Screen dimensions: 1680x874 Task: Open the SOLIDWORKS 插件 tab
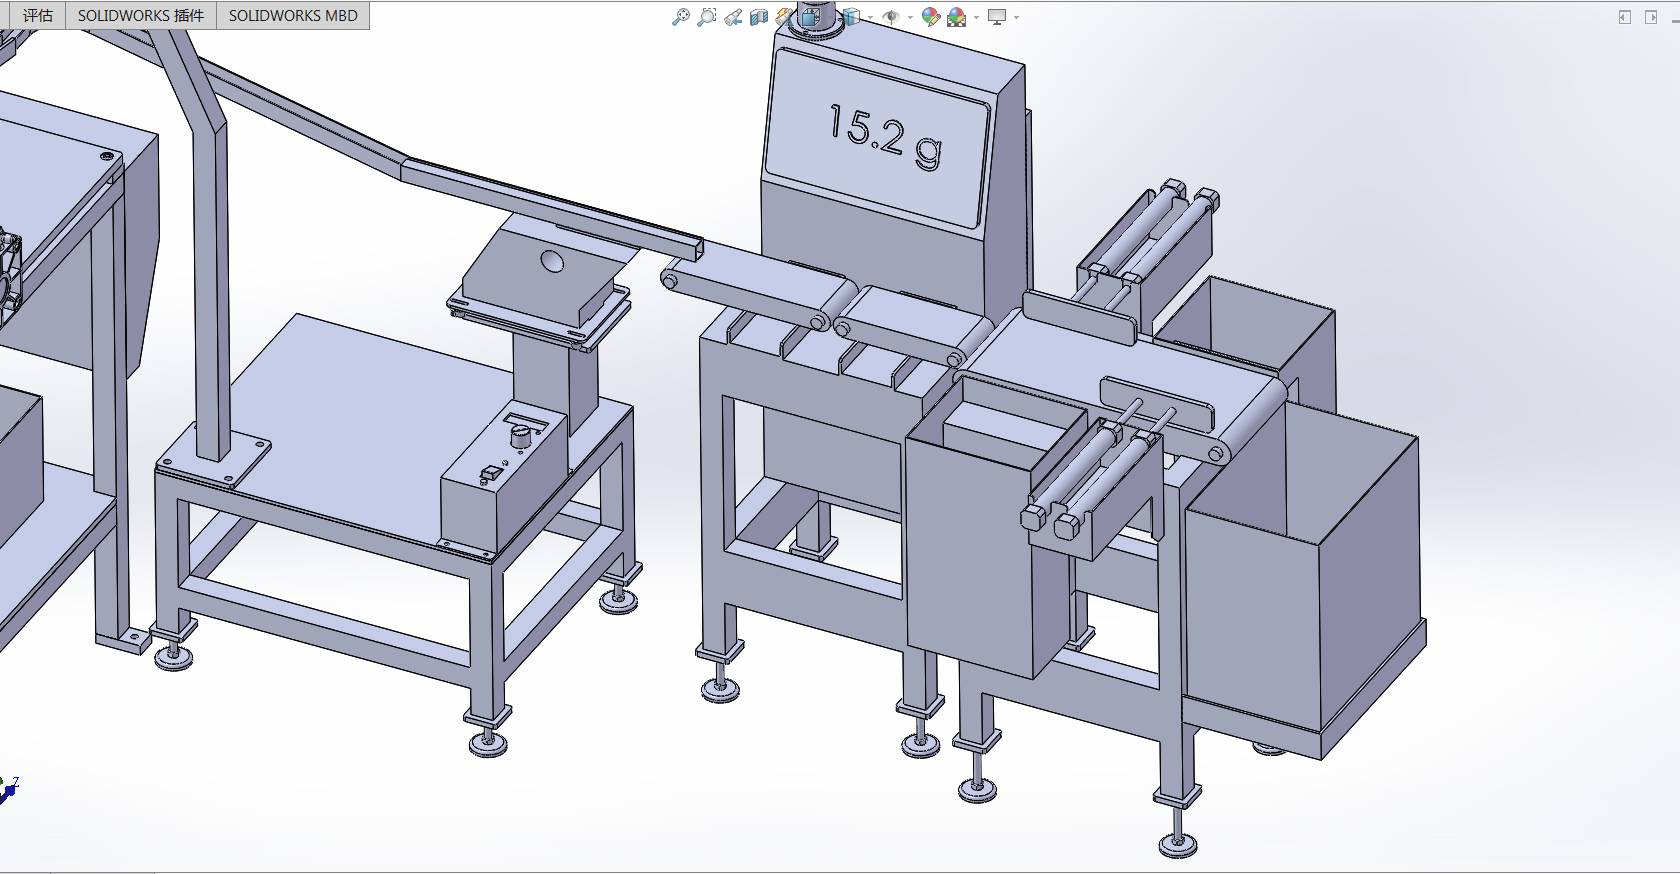click(141, 16)
